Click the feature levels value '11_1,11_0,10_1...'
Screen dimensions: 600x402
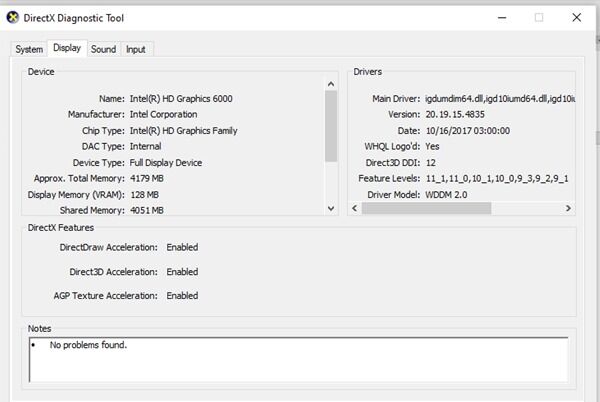[x=497, y=179]
